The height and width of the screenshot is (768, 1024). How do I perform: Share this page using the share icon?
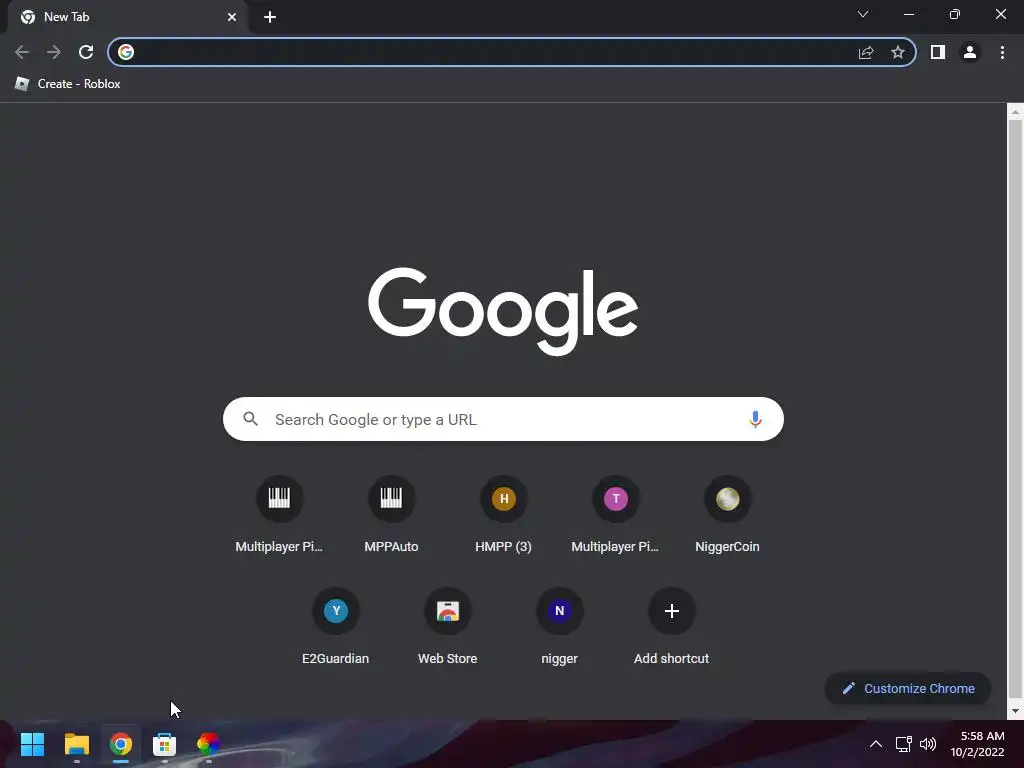coord(866,52)
